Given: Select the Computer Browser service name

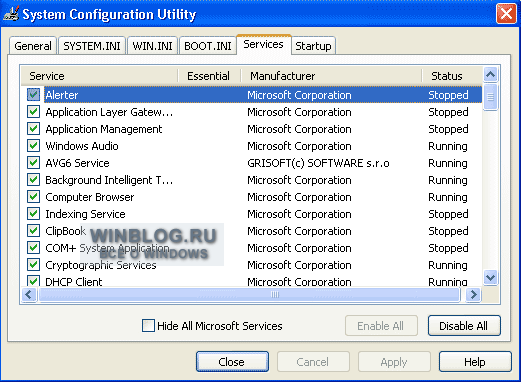Looking at the screenshot, I should click(90, 197).
